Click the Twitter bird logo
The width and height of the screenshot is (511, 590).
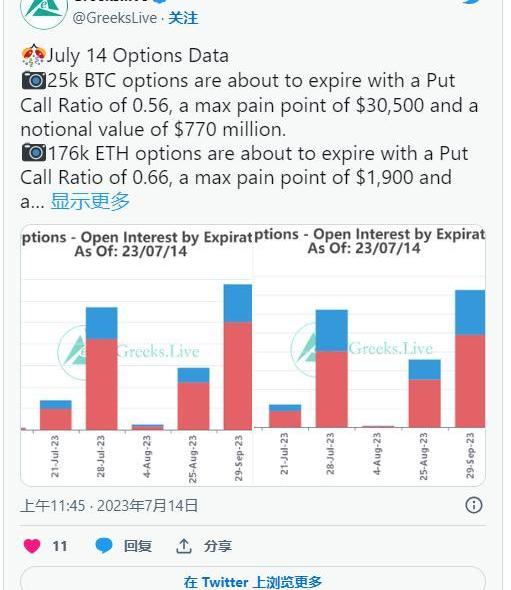click(x=473, y=2)
